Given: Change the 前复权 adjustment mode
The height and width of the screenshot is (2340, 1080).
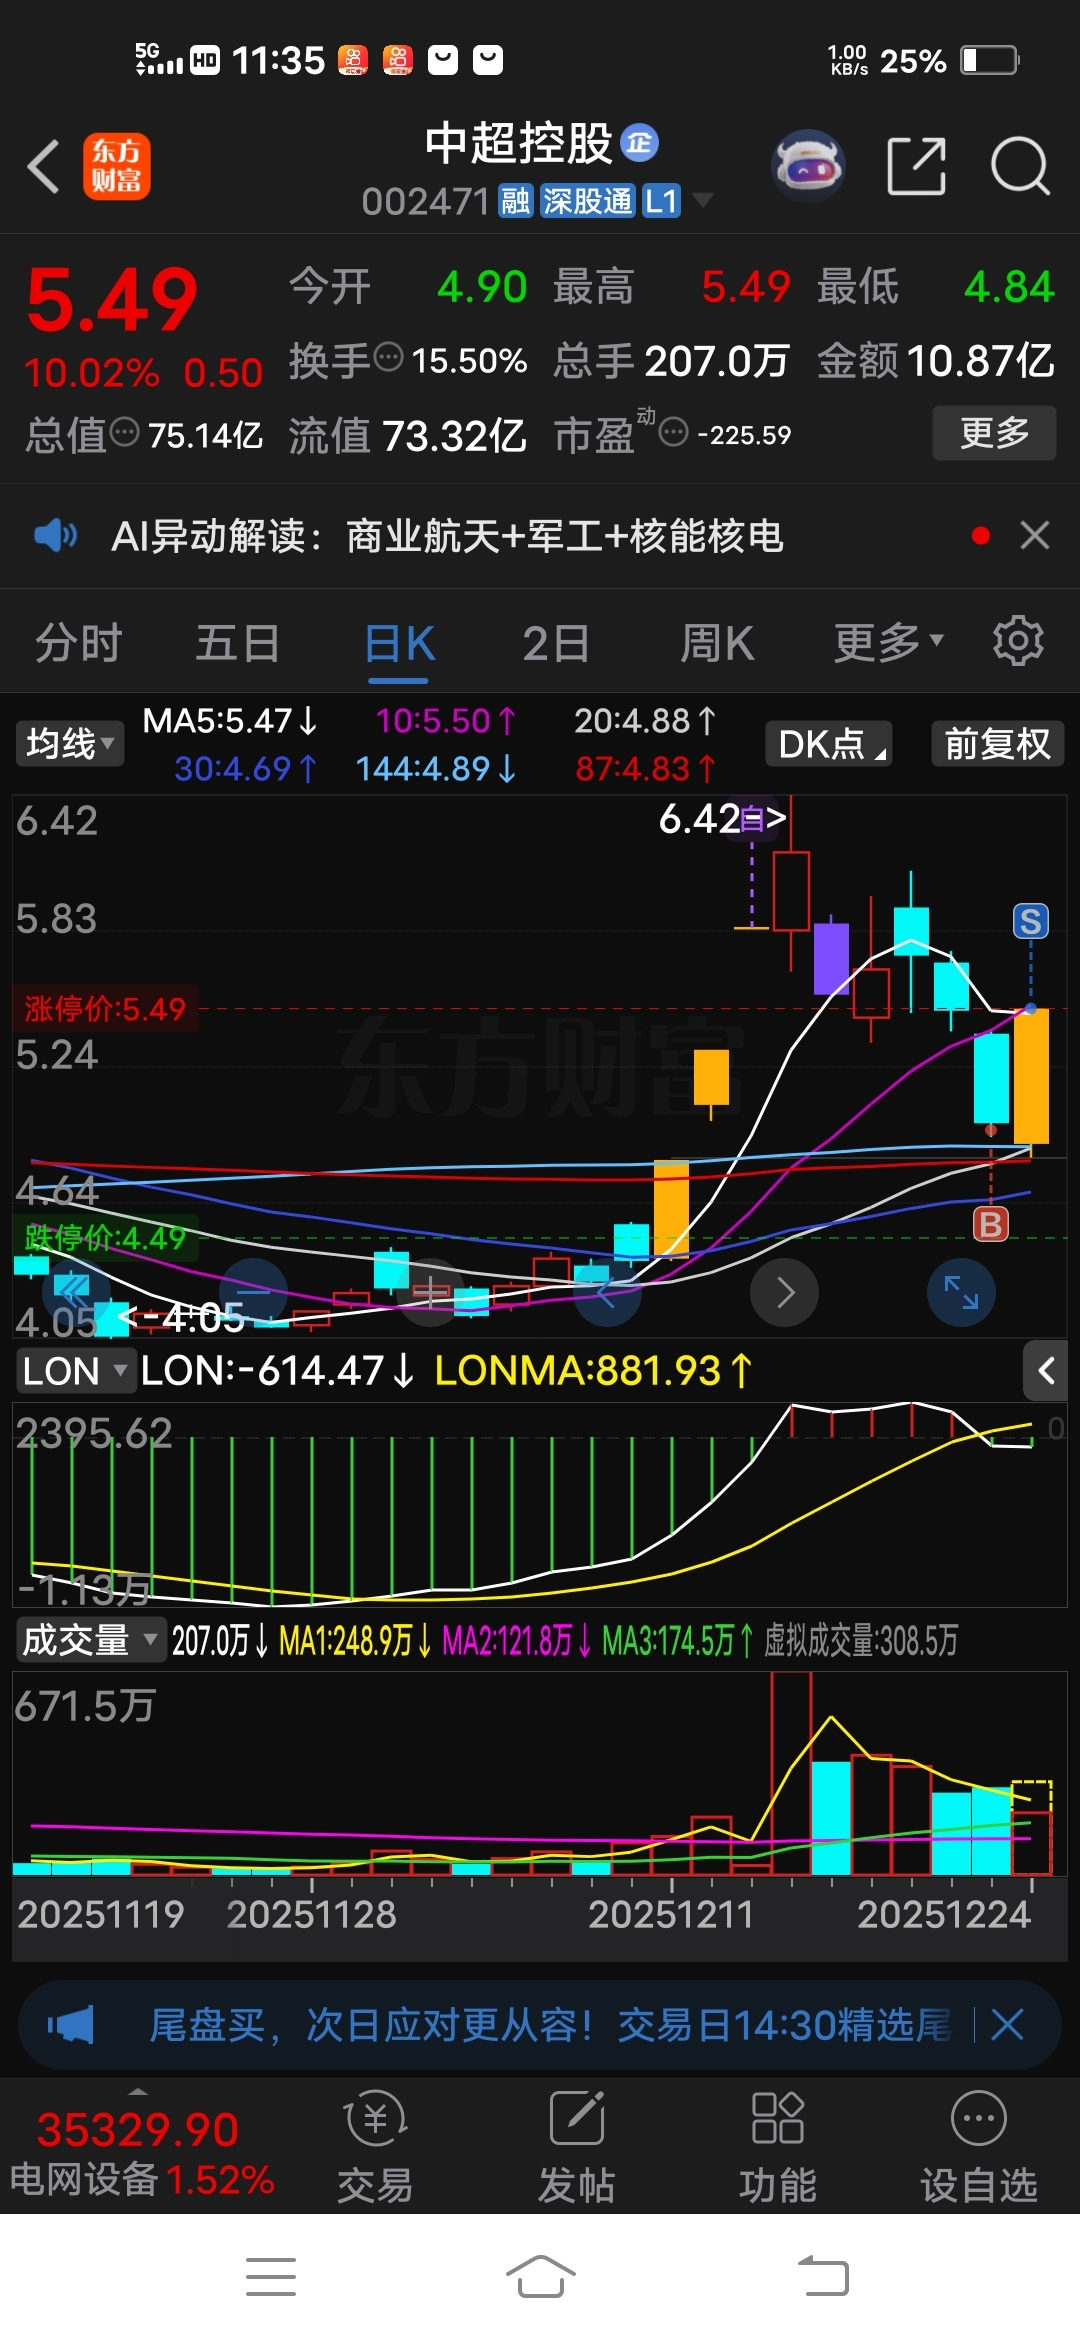Looking at the screenshot, I should [997, 743].
